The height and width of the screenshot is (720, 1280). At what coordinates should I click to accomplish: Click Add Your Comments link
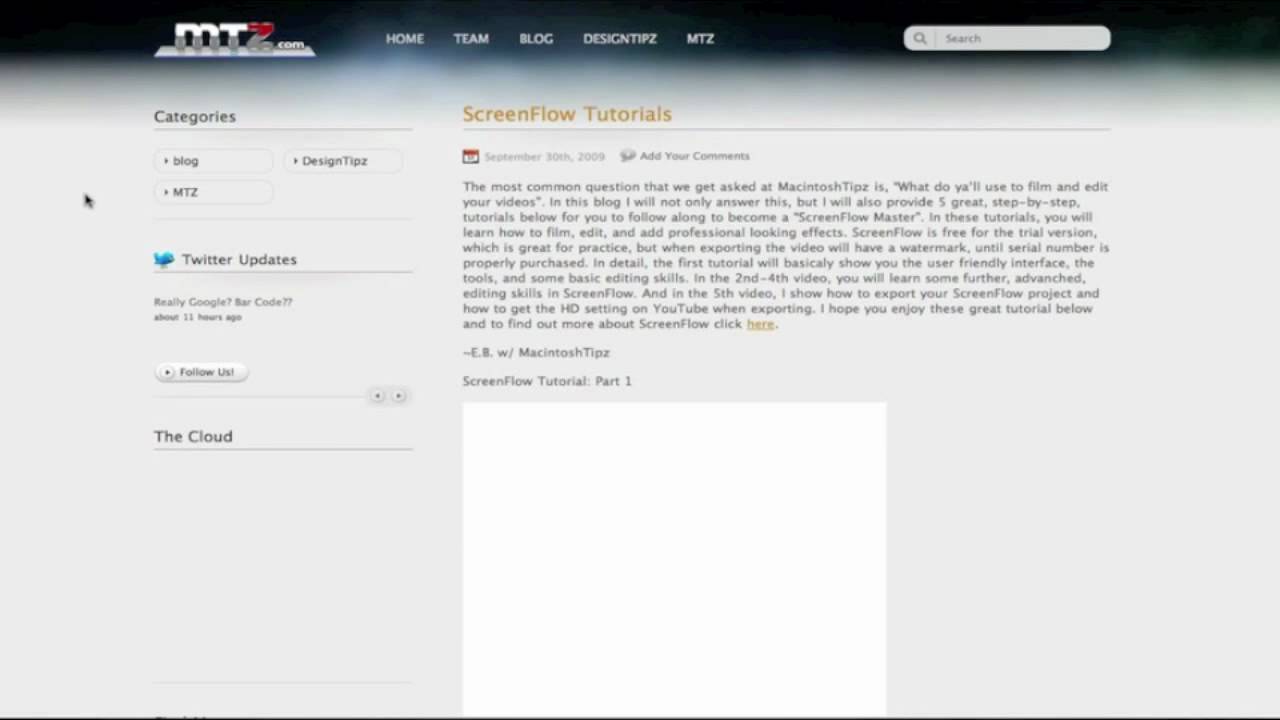pos(694,156)
